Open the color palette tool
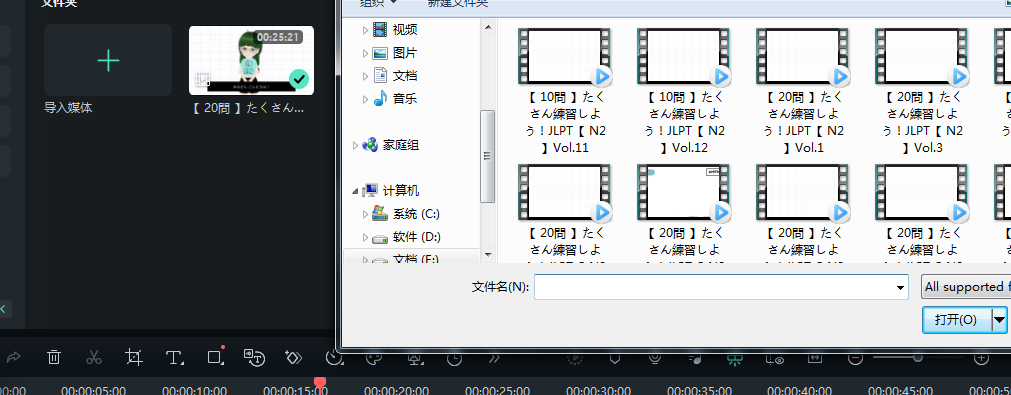The image size is (1011, 395). pyautogui.click(x=373, y=358)
